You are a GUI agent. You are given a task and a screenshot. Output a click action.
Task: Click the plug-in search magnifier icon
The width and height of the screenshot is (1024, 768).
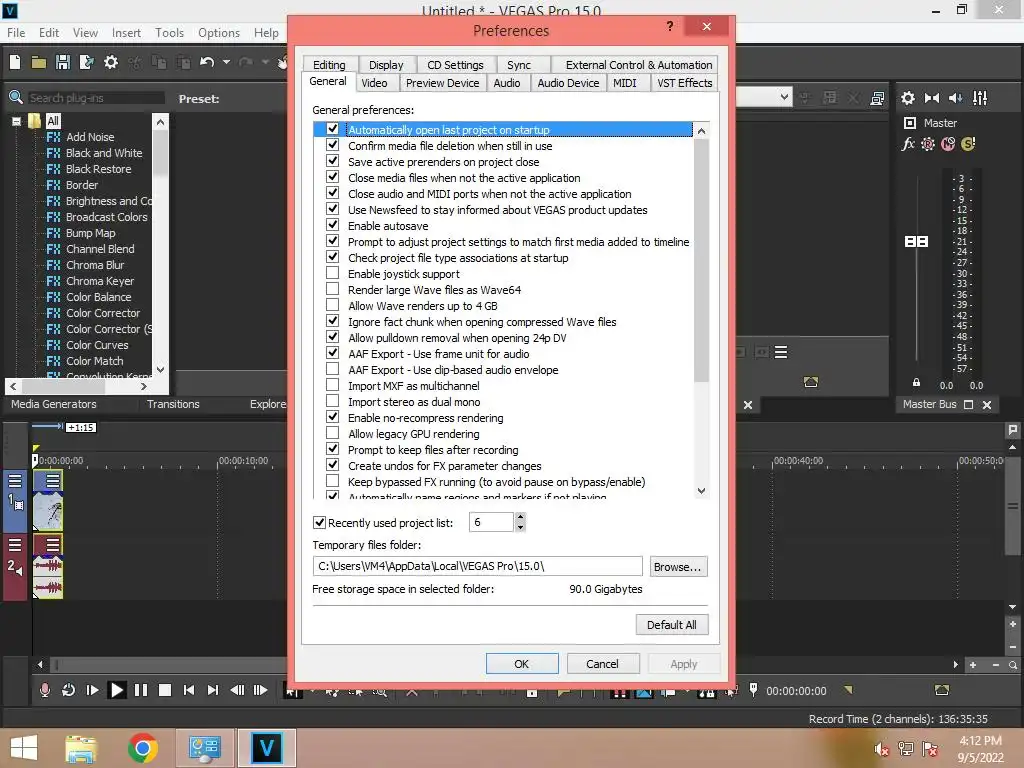pyautogui.click(x=16, y=98)
